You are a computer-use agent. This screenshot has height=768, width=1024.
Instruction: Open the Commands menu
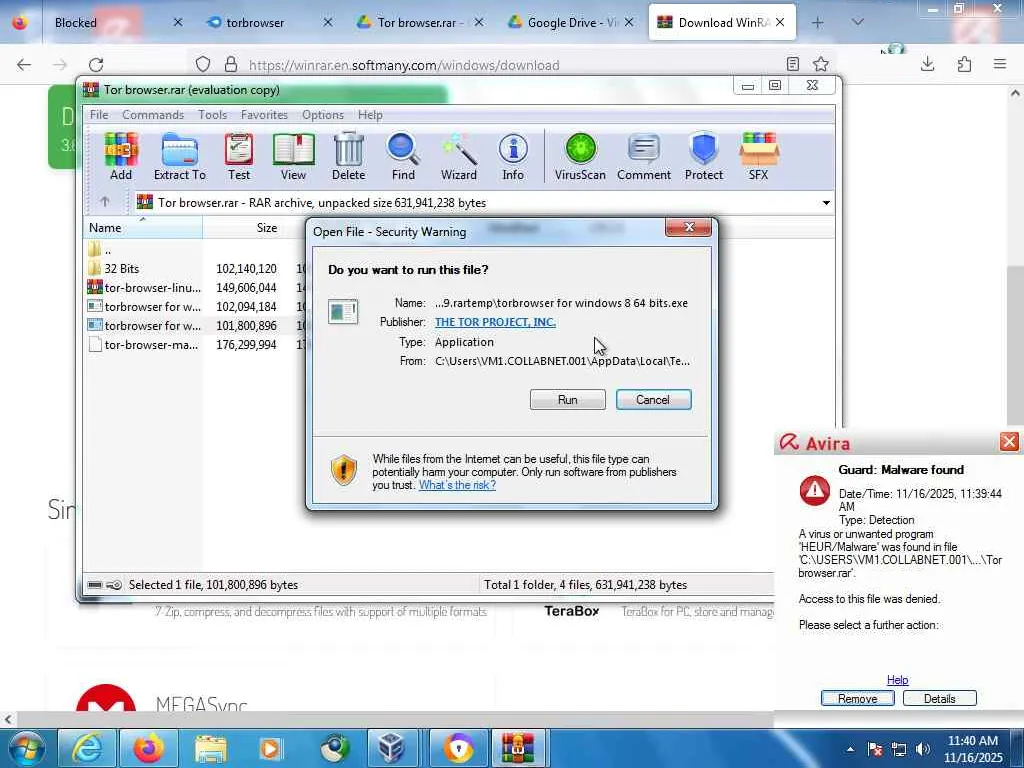point(153,115)
